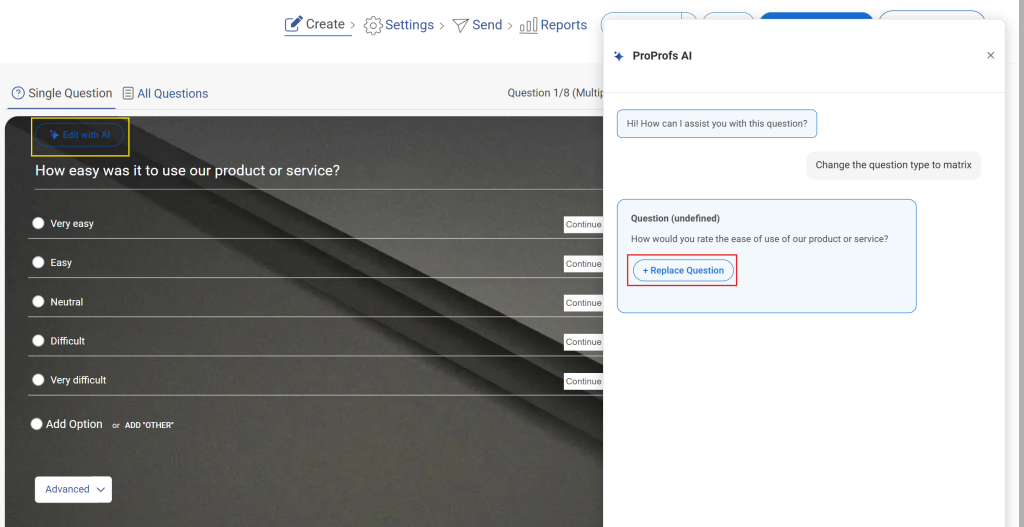Click the suggested ease of use question text
Image resolution: width=1024 pixels, height=527 pixels.
(760, 239)
